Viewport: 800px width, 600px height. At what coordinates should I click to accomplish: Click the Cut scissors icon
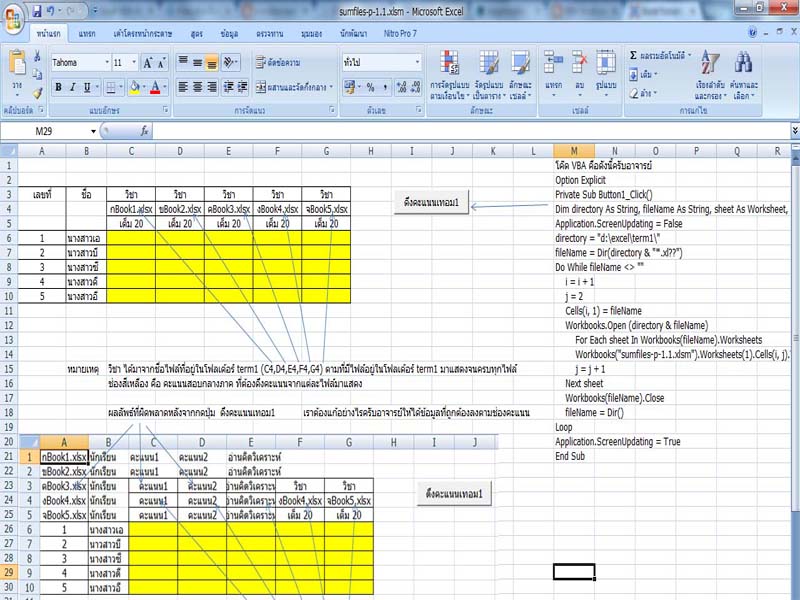click(x=37, y=56)
